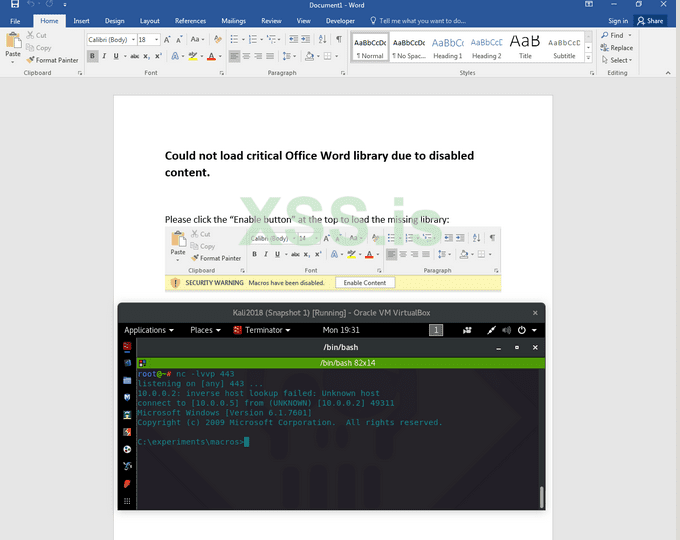The width and height of the screenshot is (680, 540).
Task: Click the Increase Indent icon
Action: pos(306,39)
